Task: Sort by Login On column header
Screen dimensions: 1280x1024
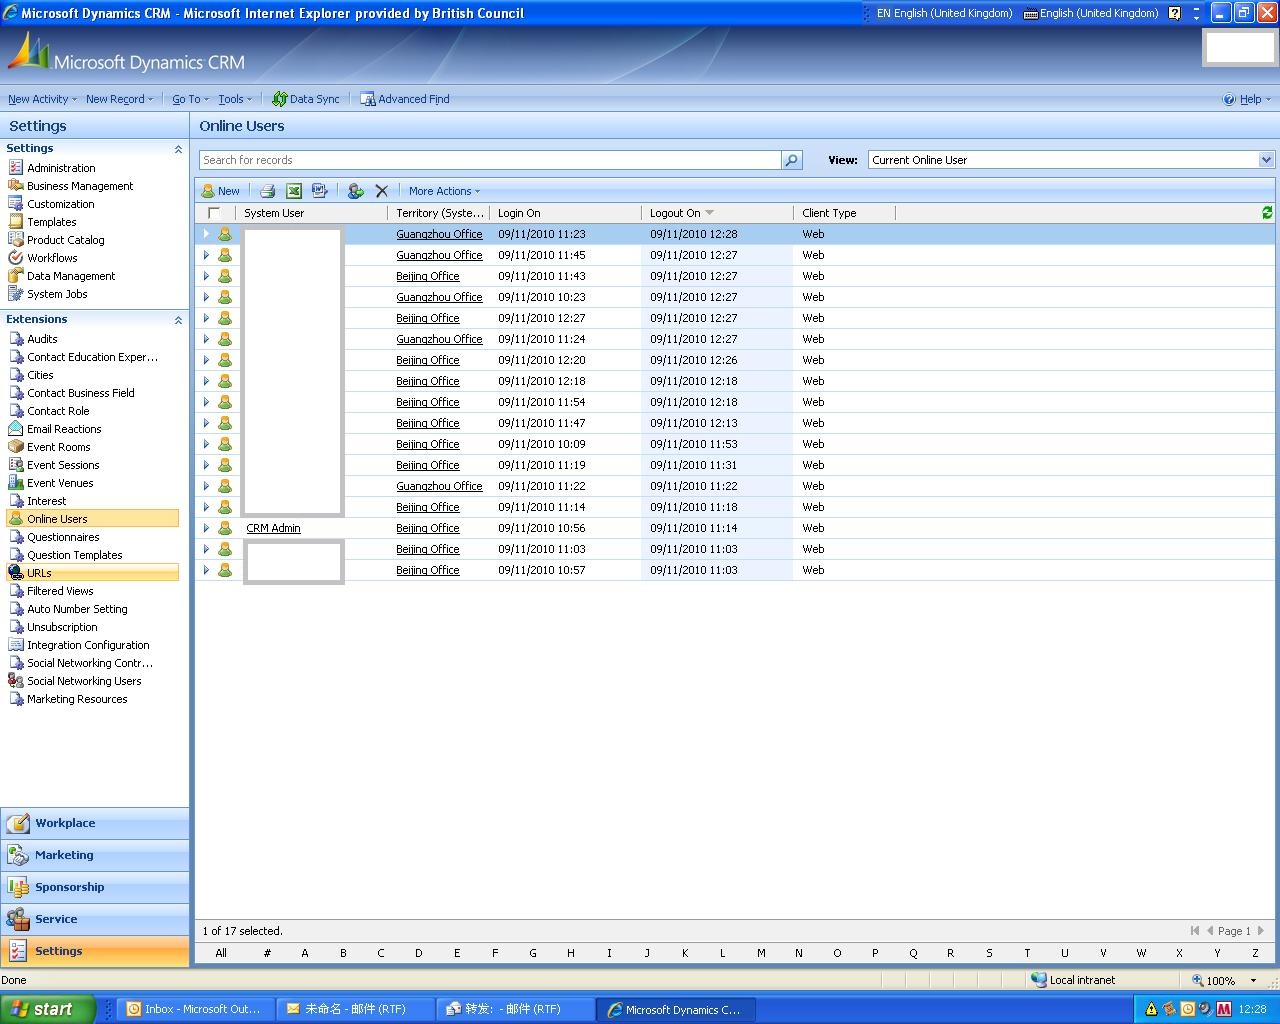Action: [x=565, y=213]
